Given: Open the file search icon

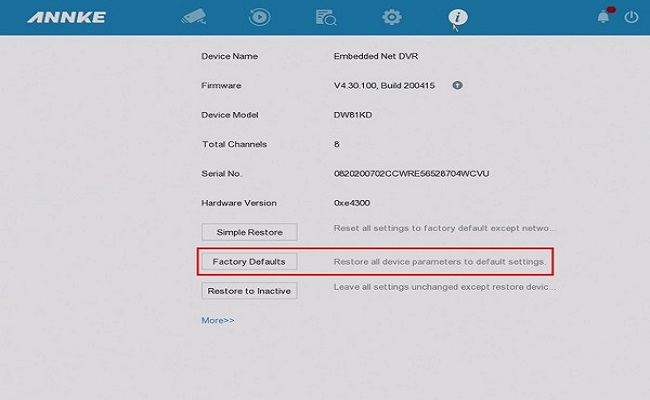Looking at the screenshot, I should [x=326, y=17].
